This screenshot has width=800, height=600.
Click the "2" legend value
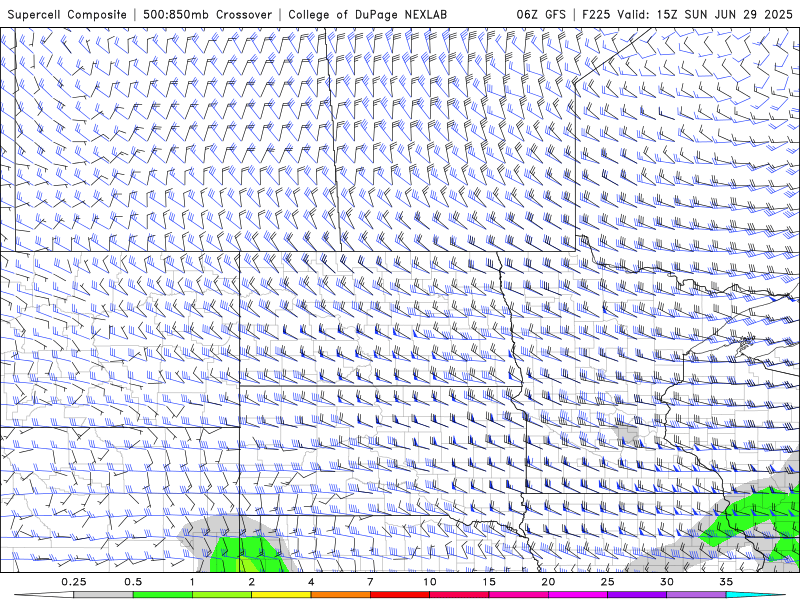[x=252, y=582]
